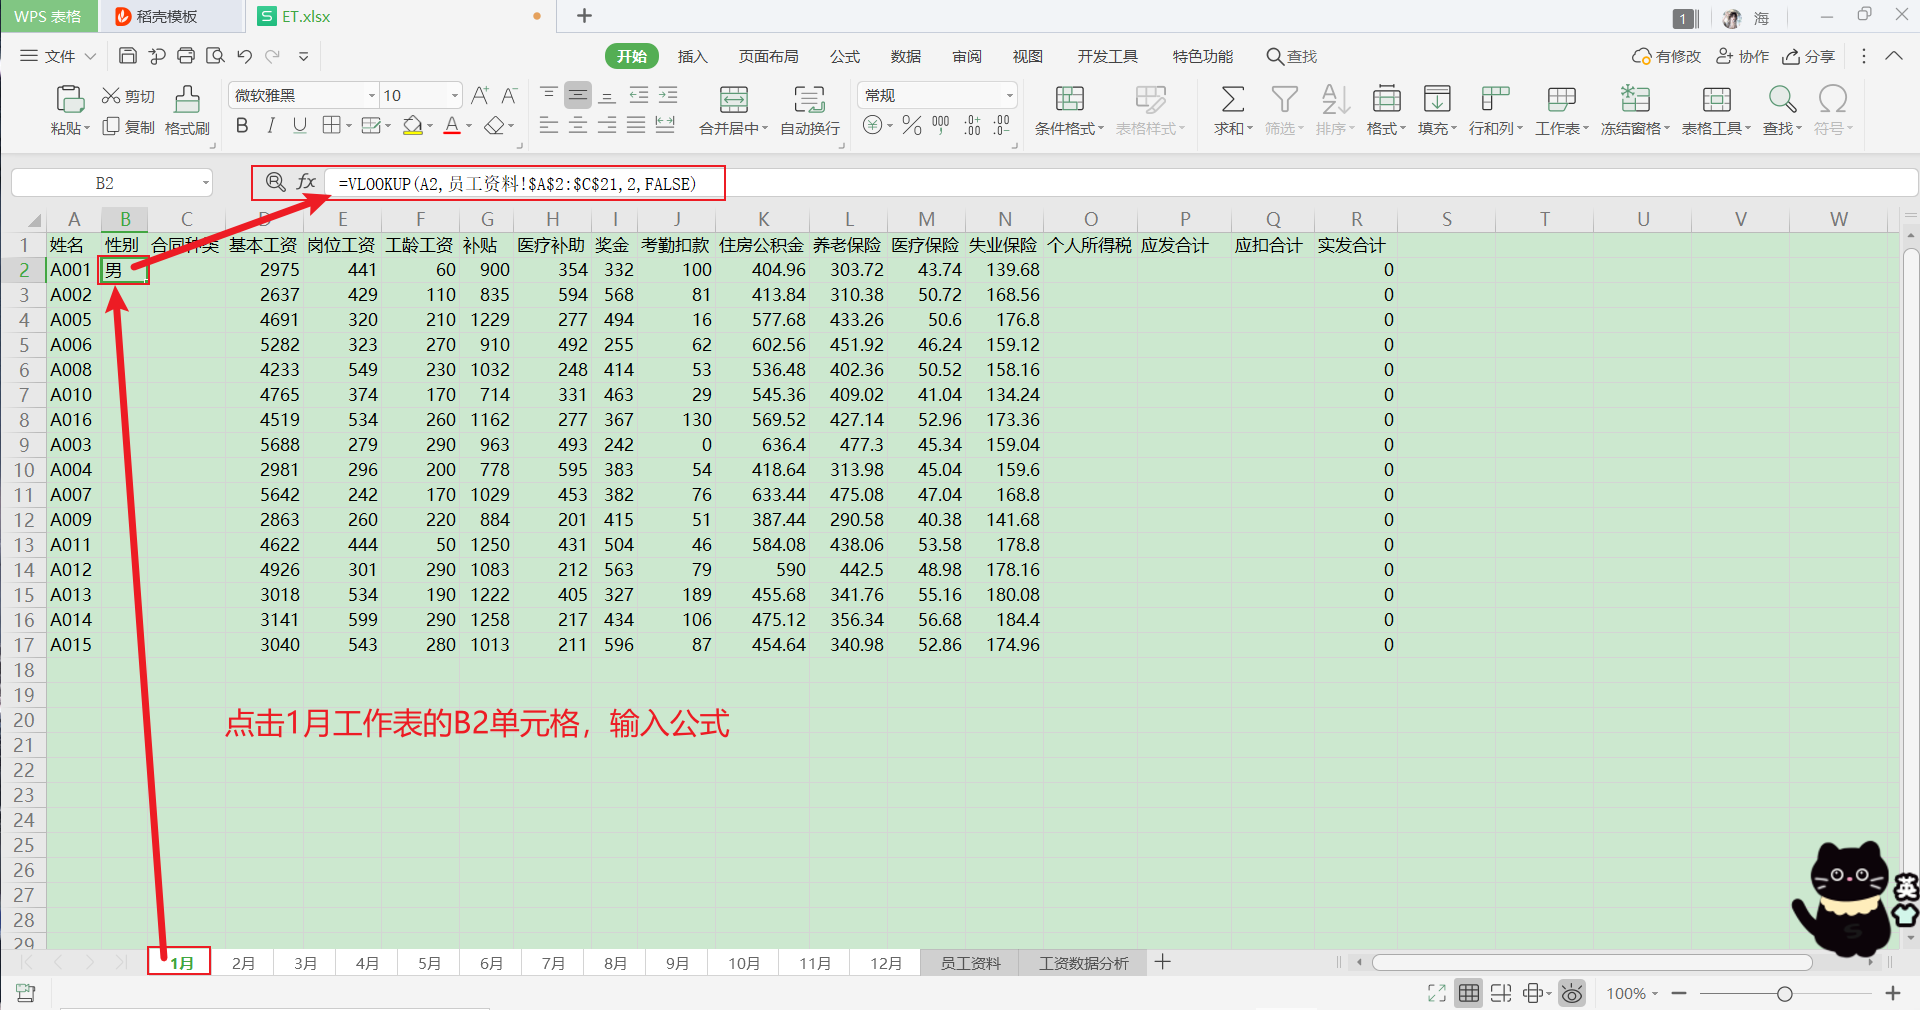Select the Format Painter (格式刷) tool

pos(187,110)
